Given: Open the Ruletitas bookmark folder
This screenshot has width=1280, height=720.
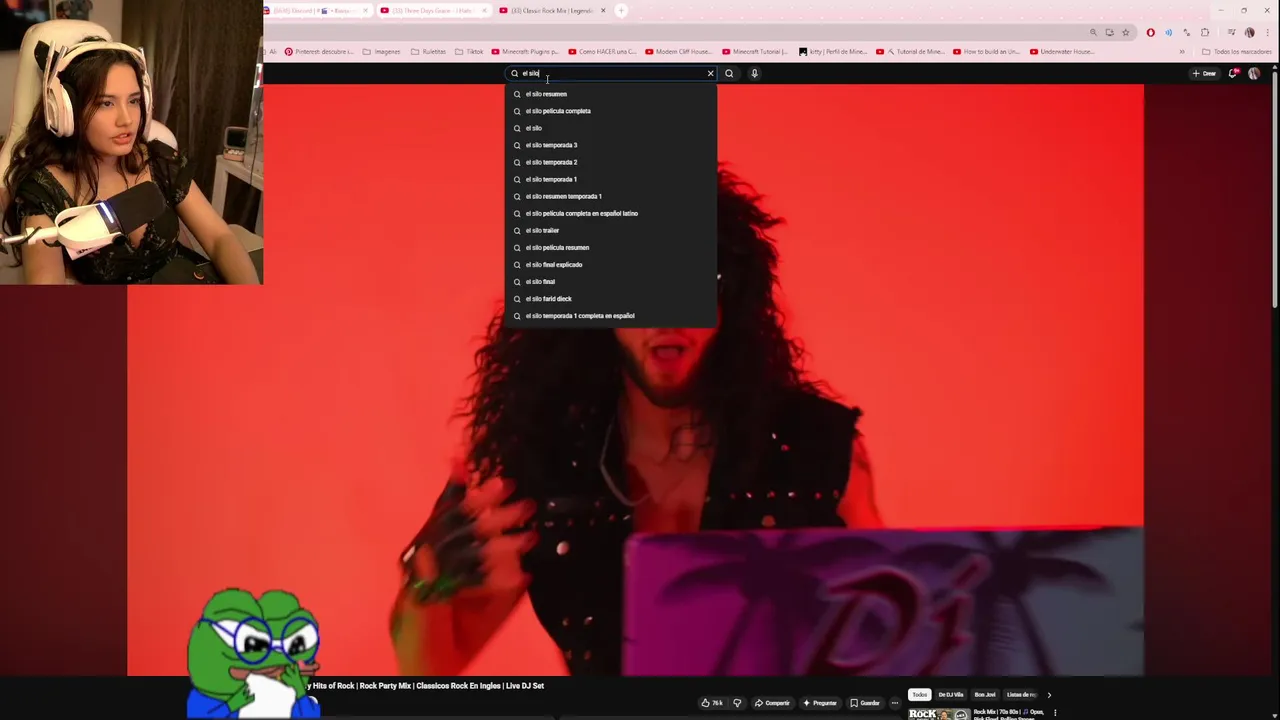Looking at the screenshot, I should (x=428, y=52).
